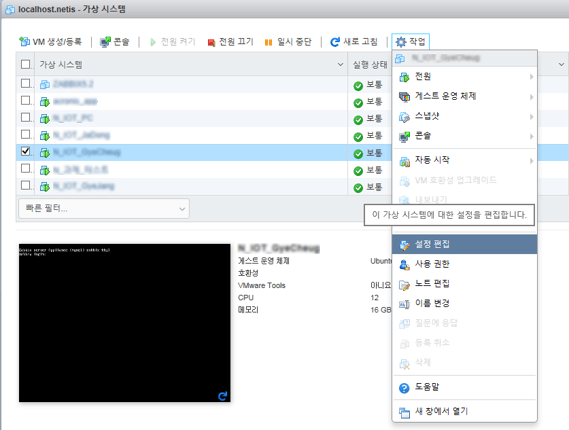The image size is (569, 430).
Task: Open the N_과제_테스트 VM name link
Action: coord(81,169)
